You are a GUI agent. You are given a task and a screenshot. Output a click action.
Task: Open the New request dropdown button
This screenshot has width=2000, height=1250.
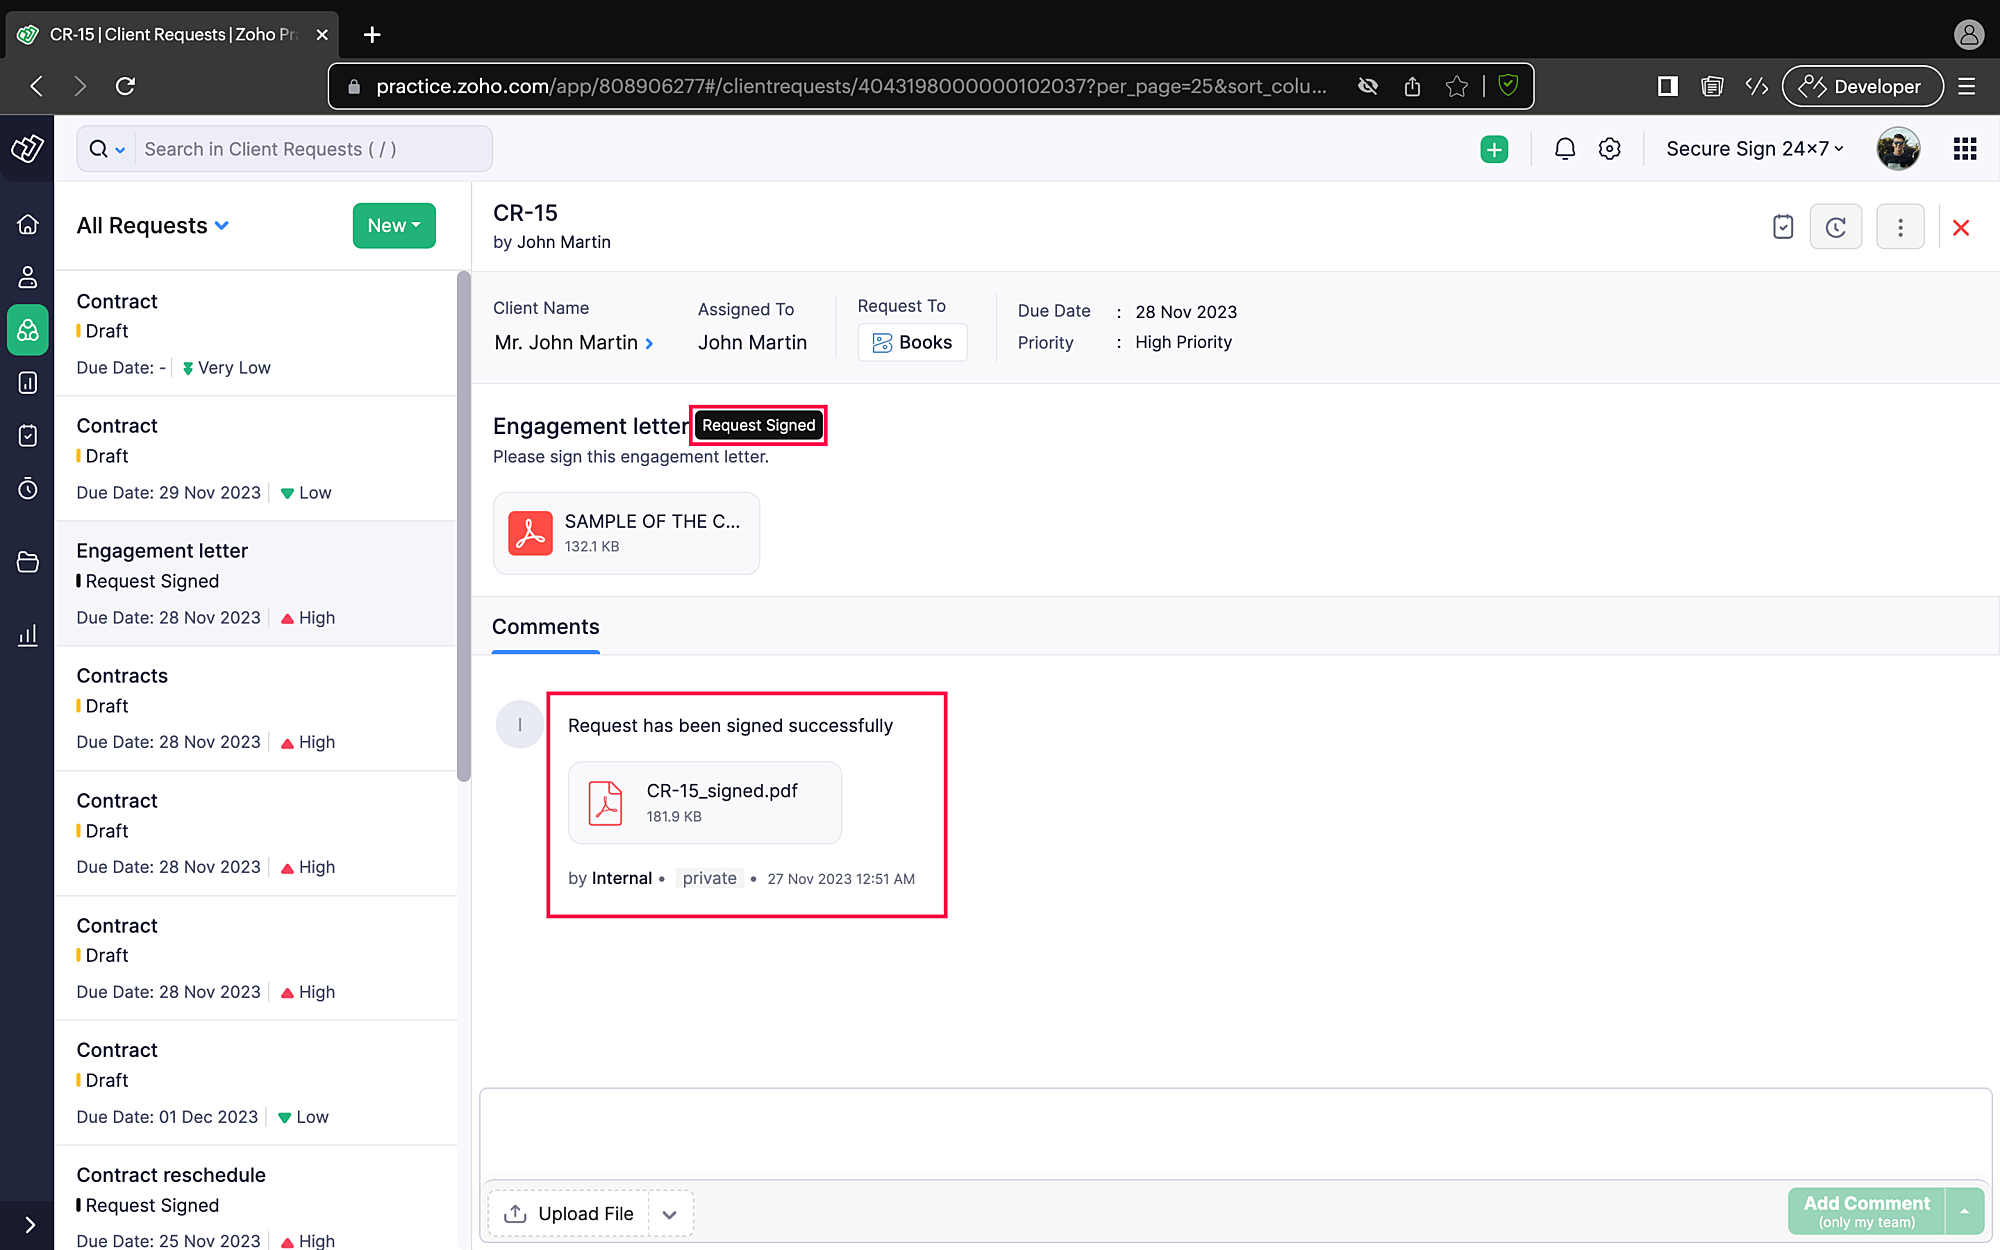pos(393,226)
